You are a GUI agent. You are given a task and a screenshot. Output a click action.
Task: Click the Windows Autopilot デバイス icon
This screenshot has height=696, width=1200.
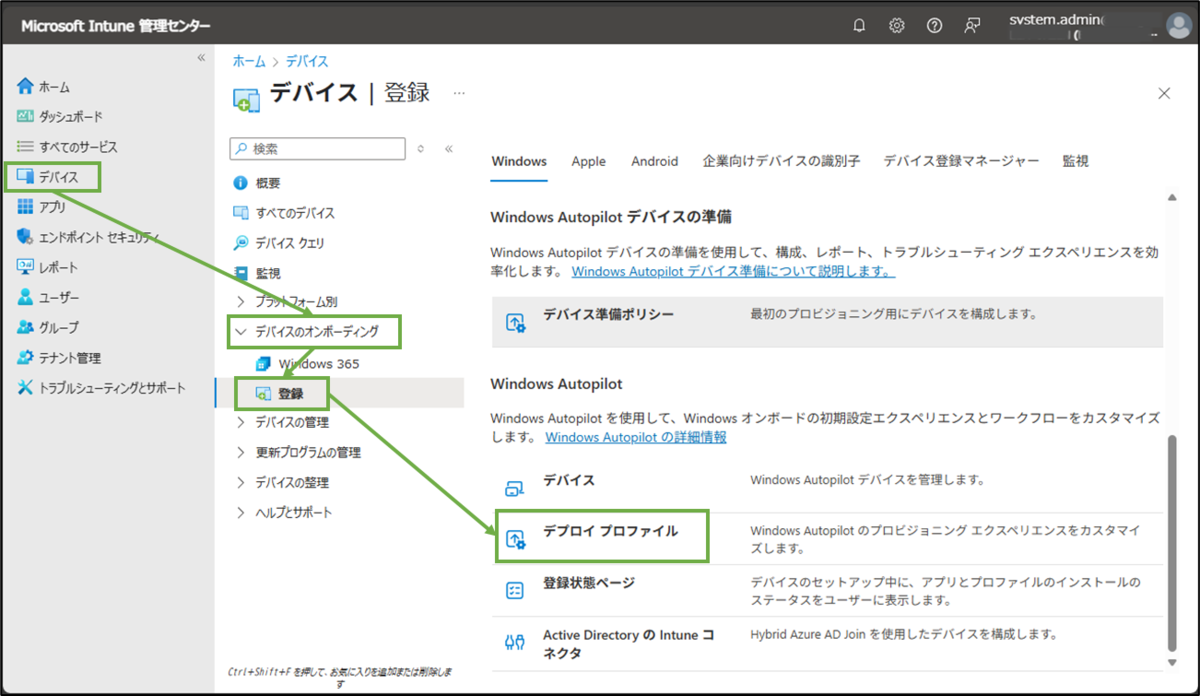pyautogui.click(x=515, y=488)
